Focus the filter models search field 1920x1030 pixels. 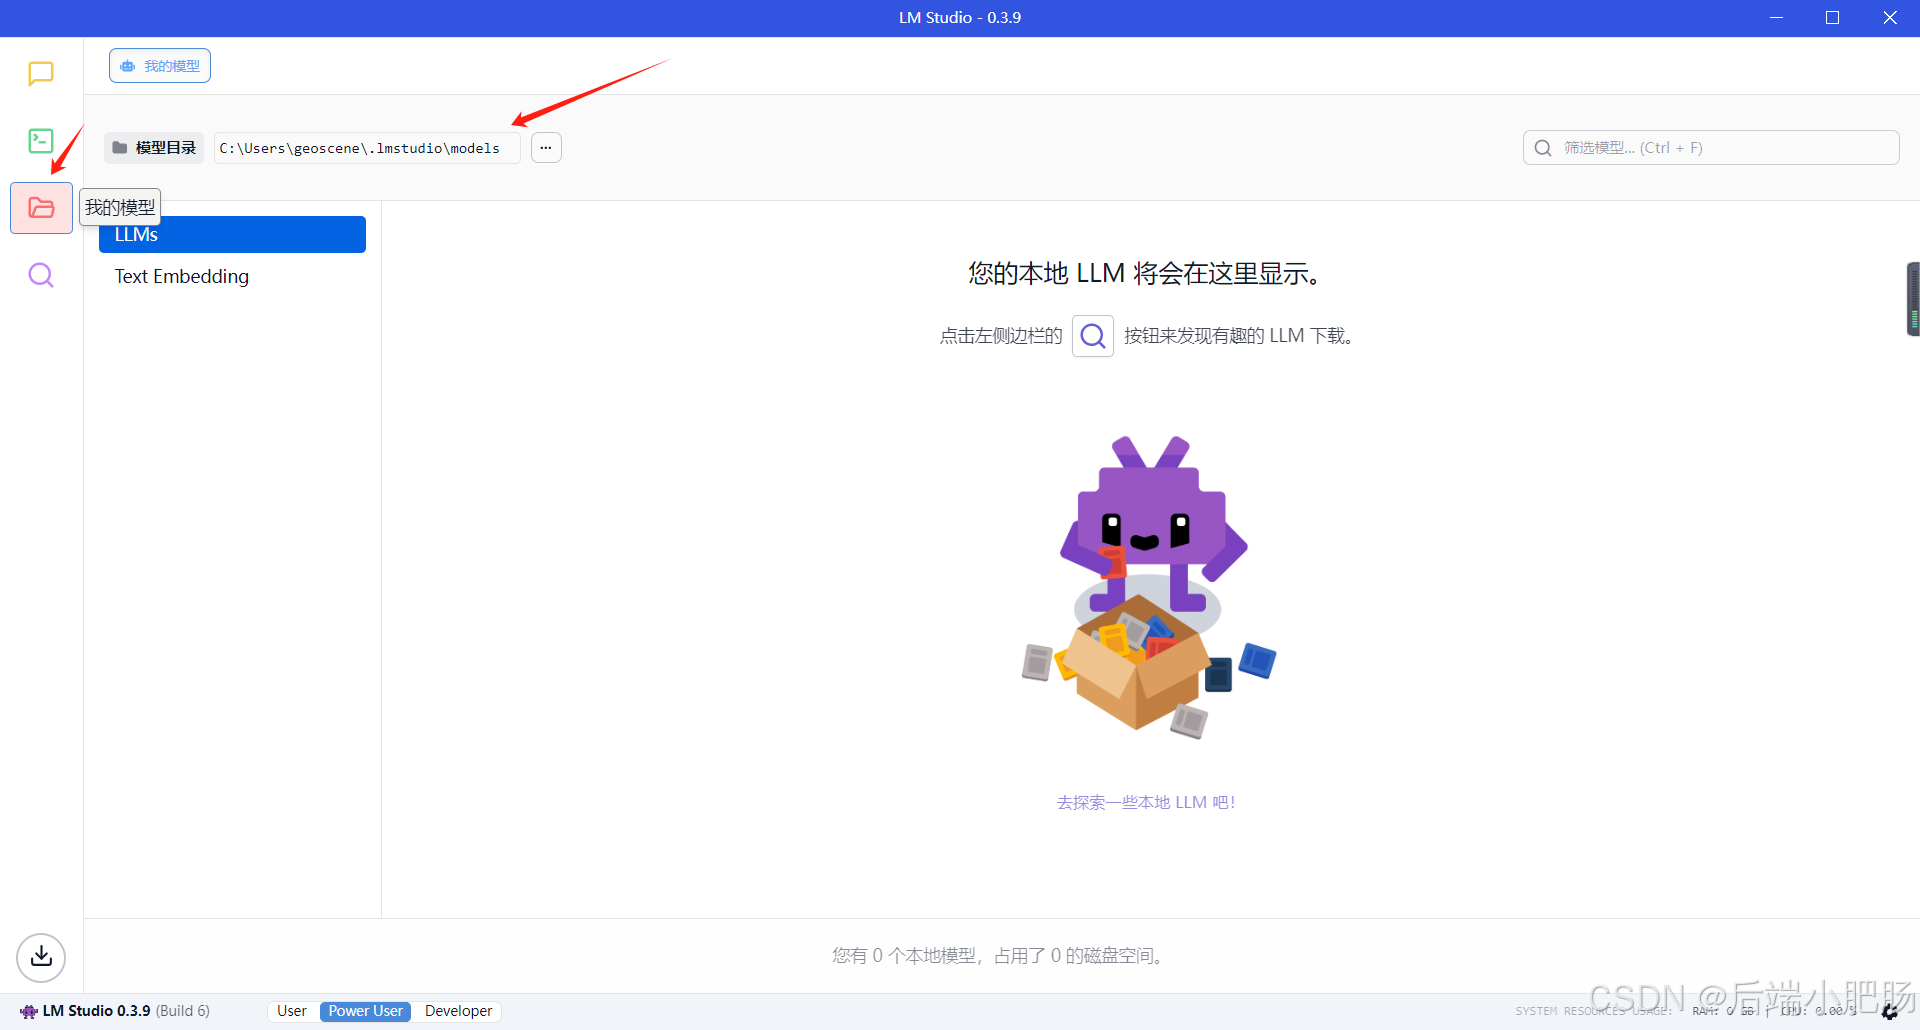[1711, 148]
